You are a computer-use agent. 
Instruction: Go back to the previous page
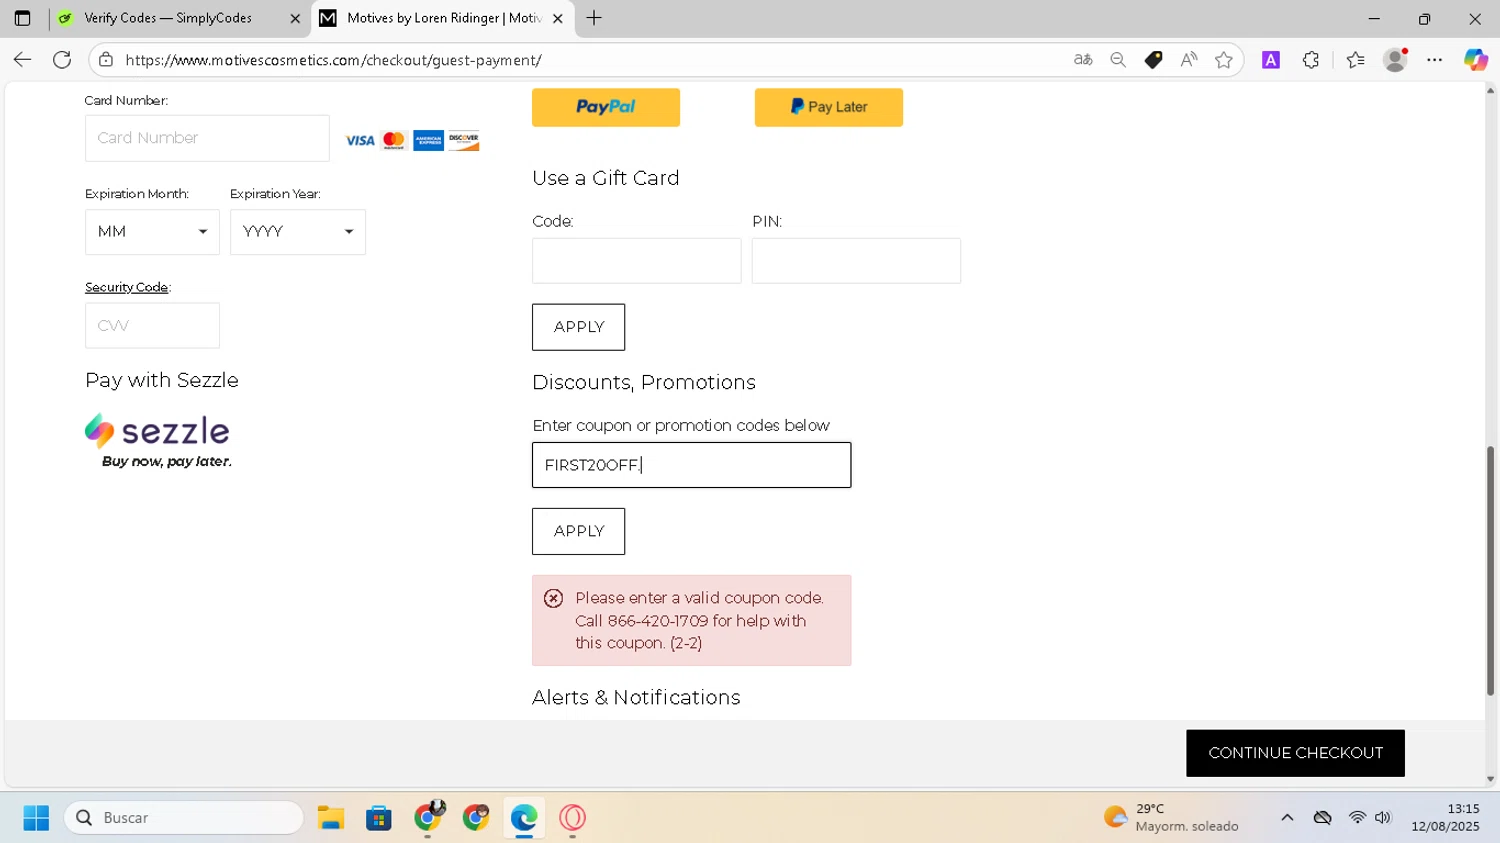pos(22,60)
